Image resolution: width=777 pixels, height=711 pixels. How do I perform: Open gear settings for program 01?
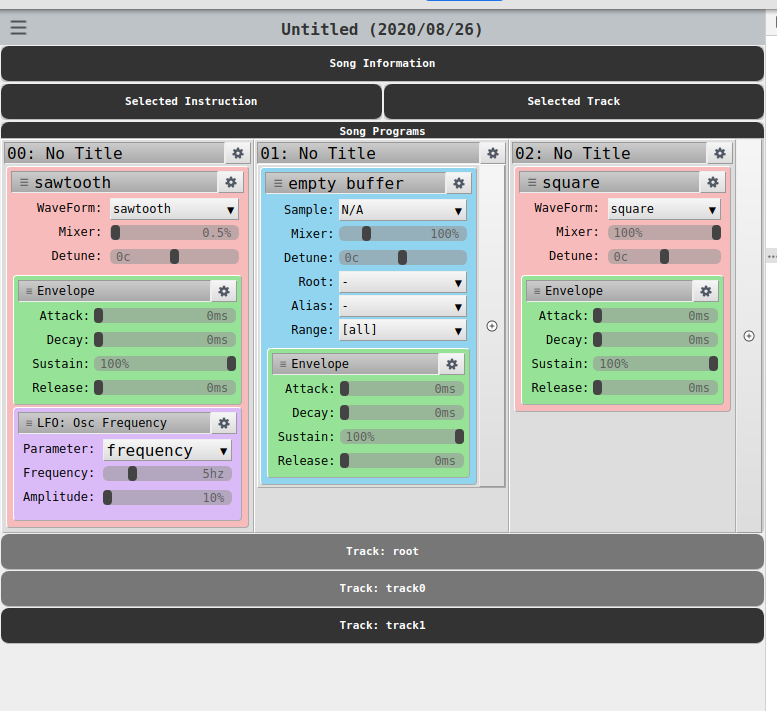point(493,153)
